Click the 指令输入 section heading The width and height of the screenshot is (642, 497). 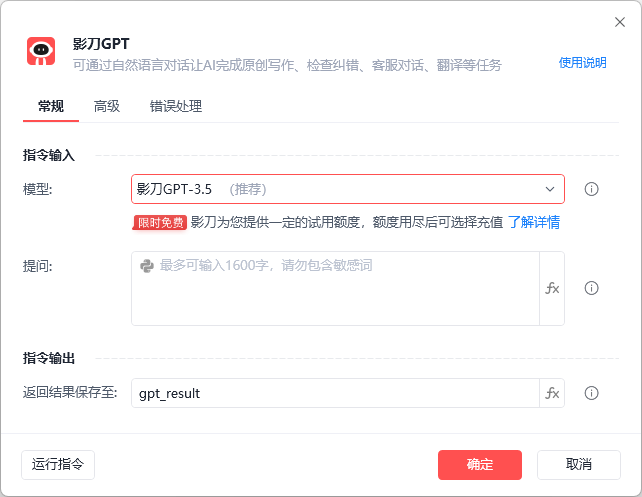click(49, 155)
